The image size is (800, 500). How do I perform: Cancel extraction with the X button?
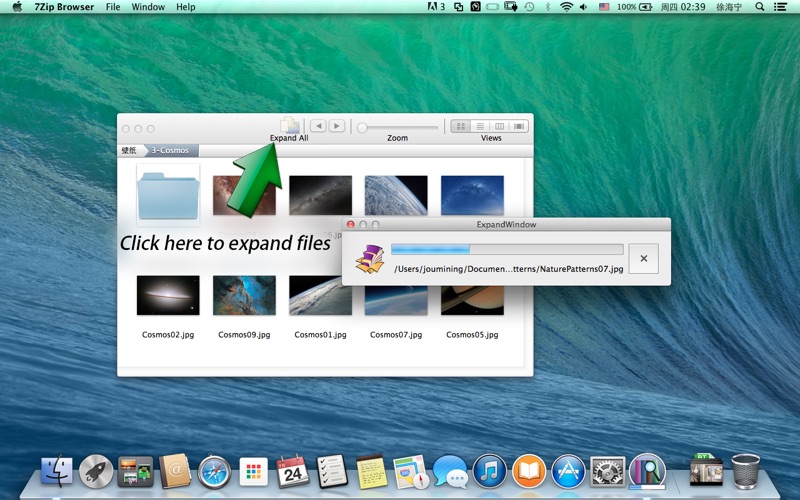643,259
